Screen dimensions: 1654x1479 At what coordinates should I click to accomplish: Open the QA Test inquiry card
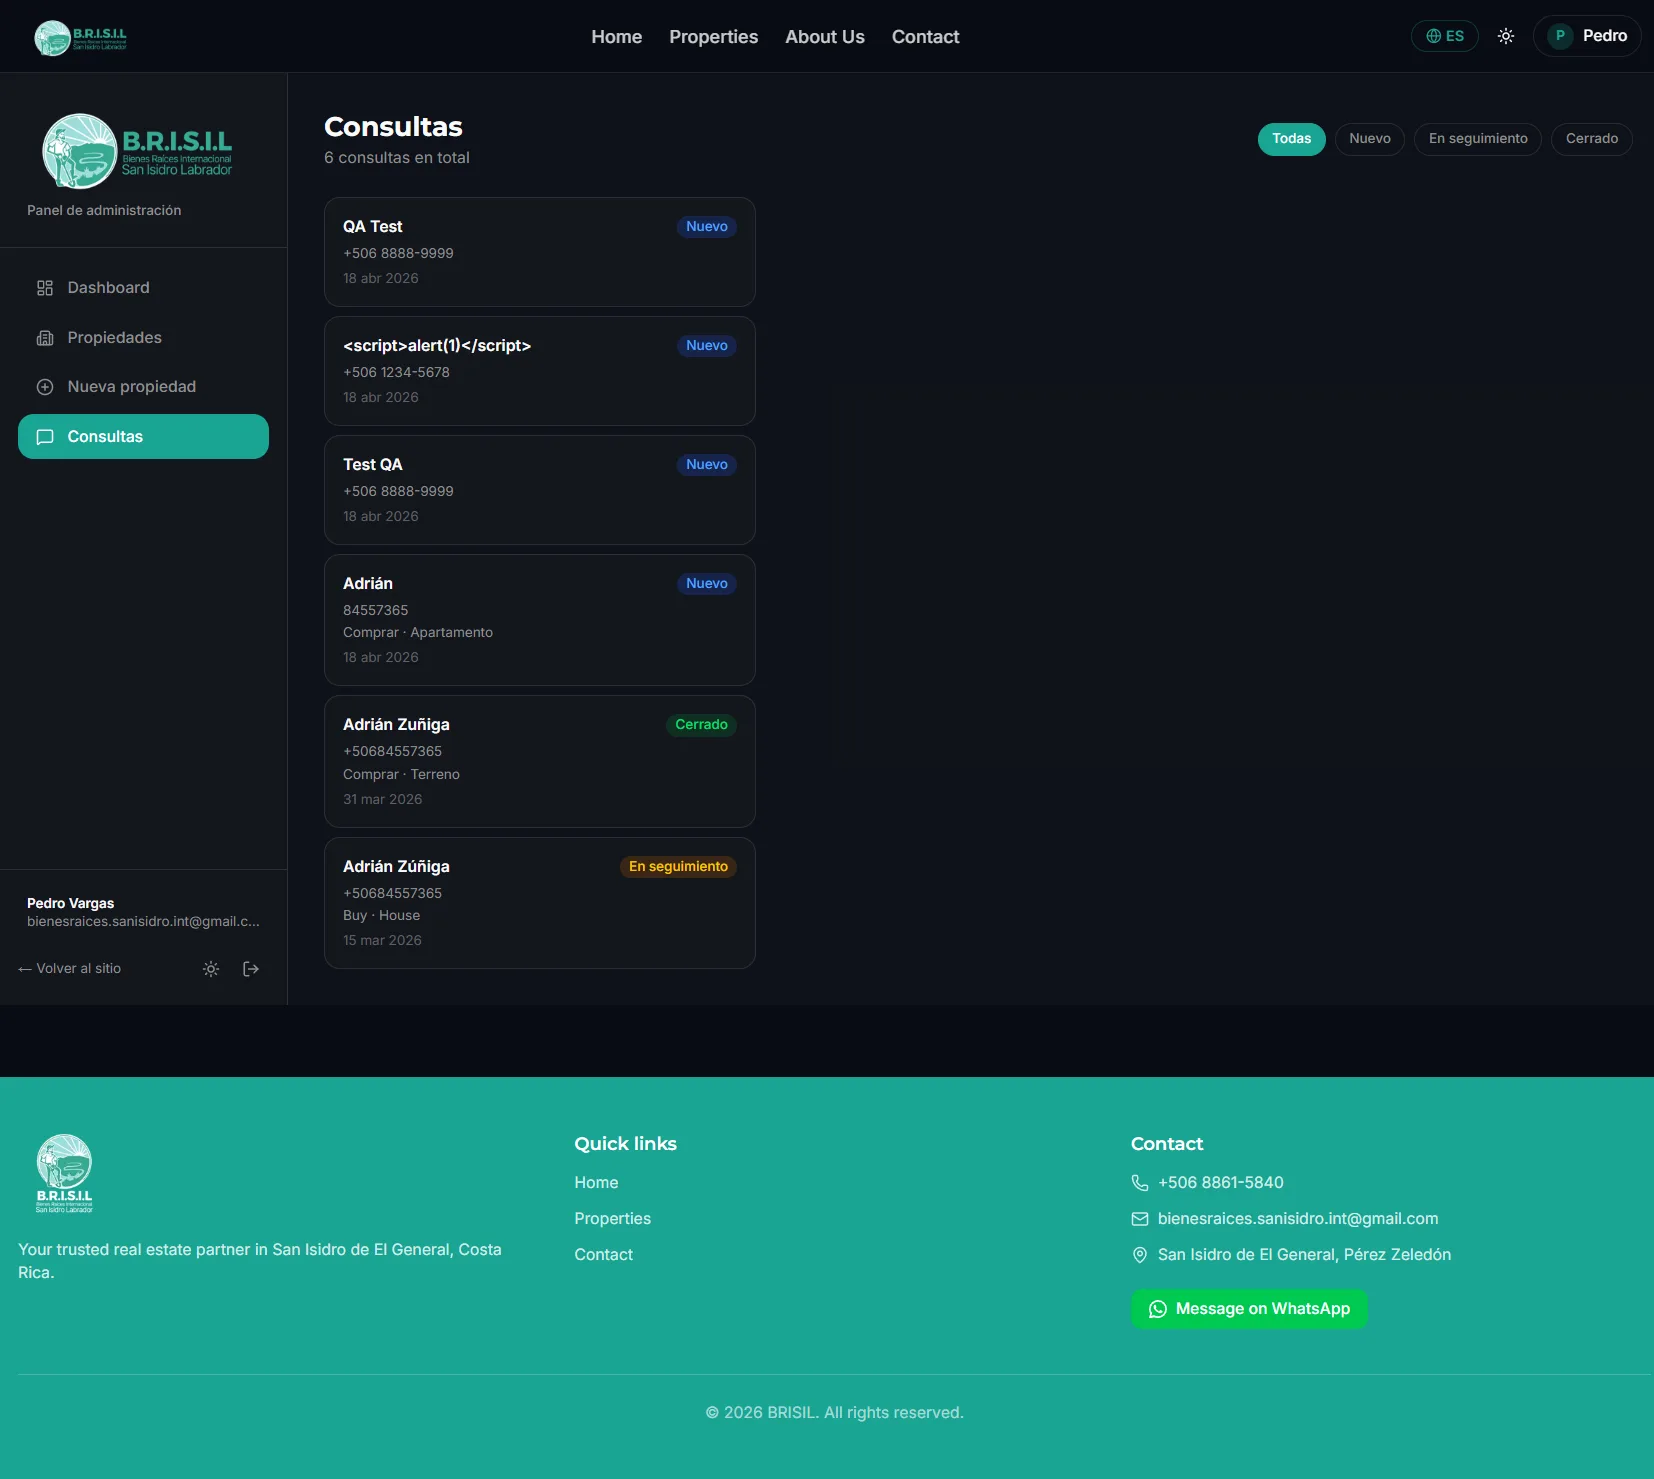click(540, 252)
